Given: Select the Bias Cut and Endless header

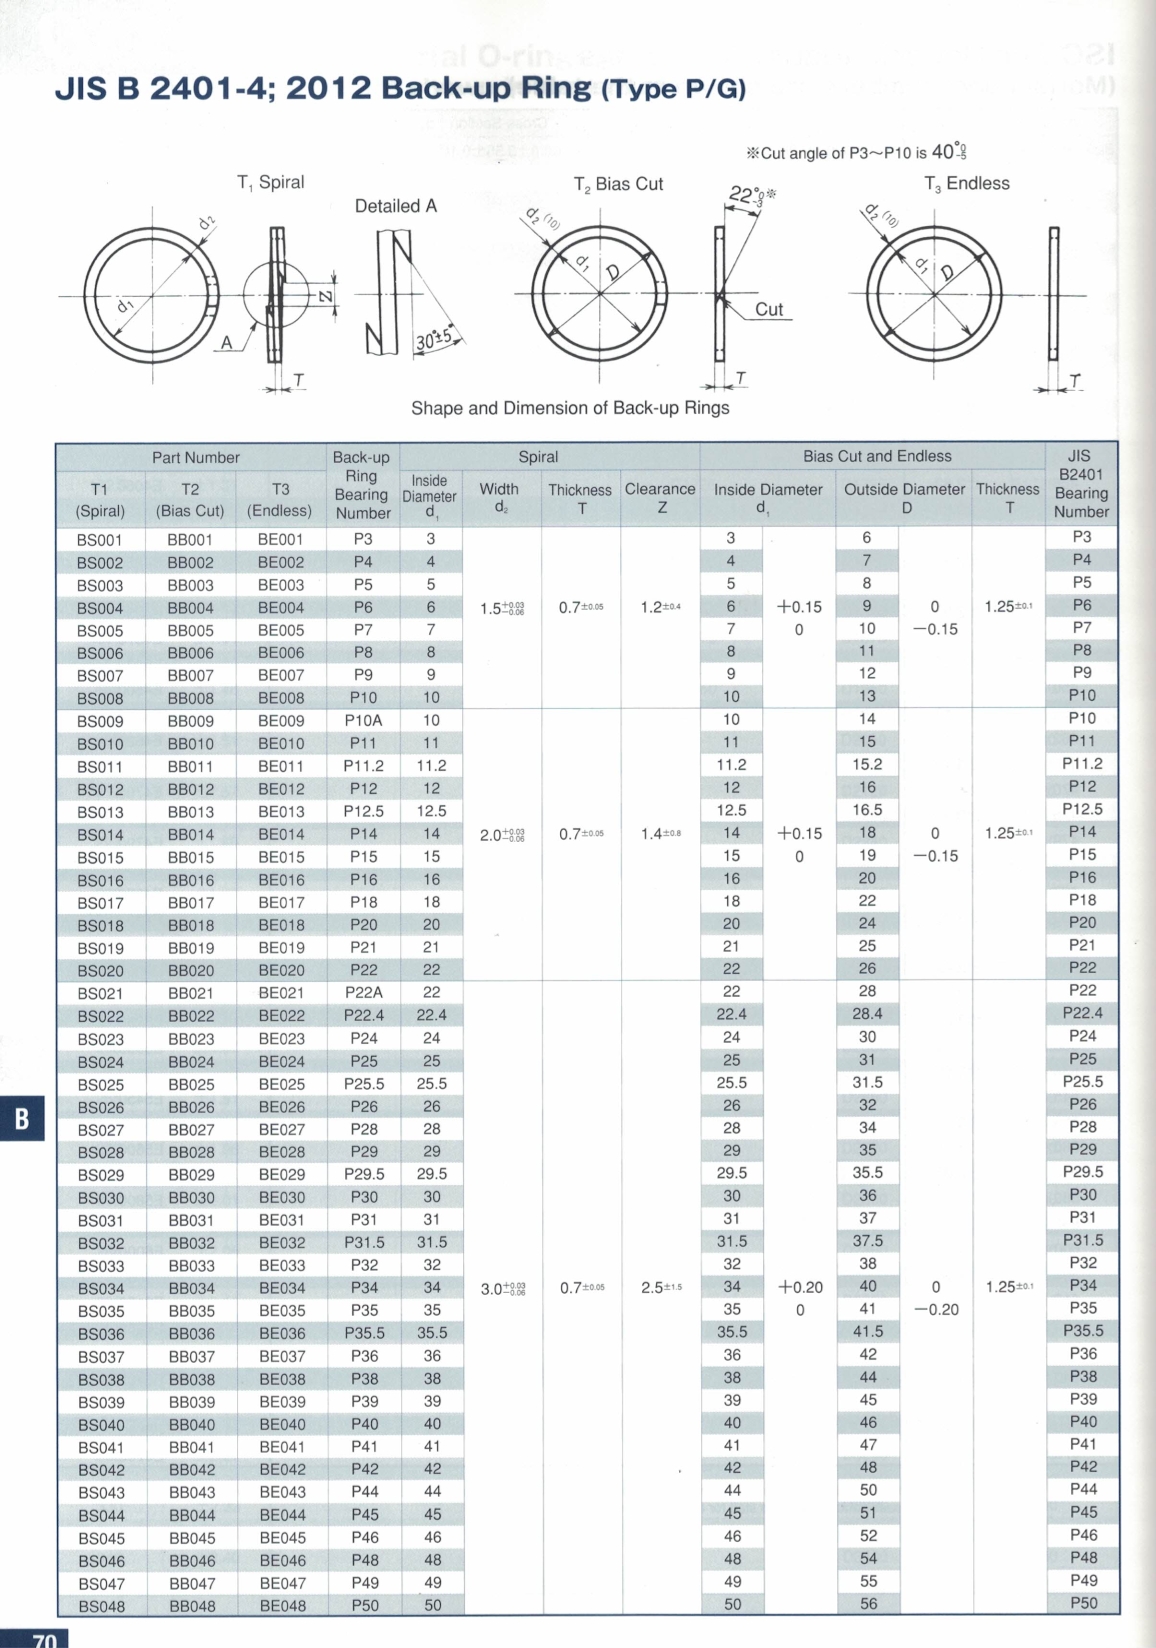Looking at the screenshot, I should (x=877, y=456).
